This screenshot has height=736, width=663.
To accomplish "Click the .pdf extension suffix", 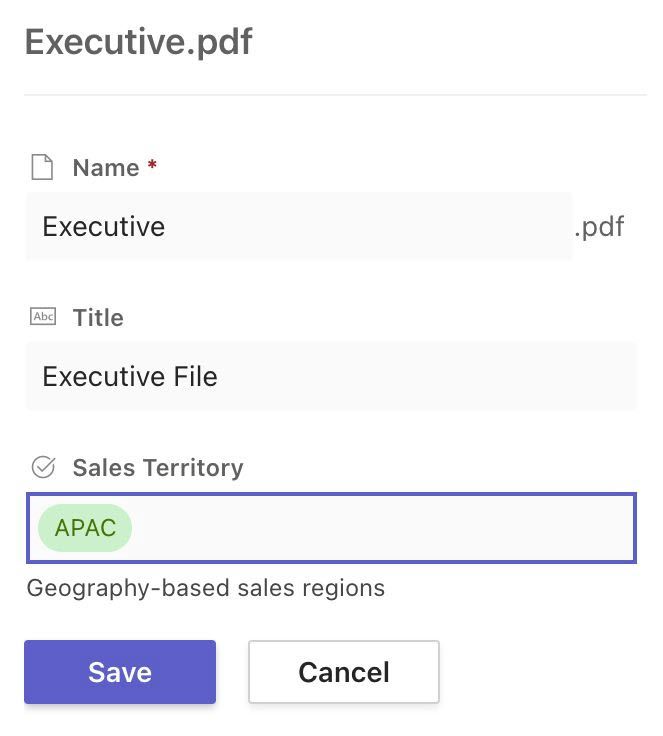I will (x=600, y=227).
